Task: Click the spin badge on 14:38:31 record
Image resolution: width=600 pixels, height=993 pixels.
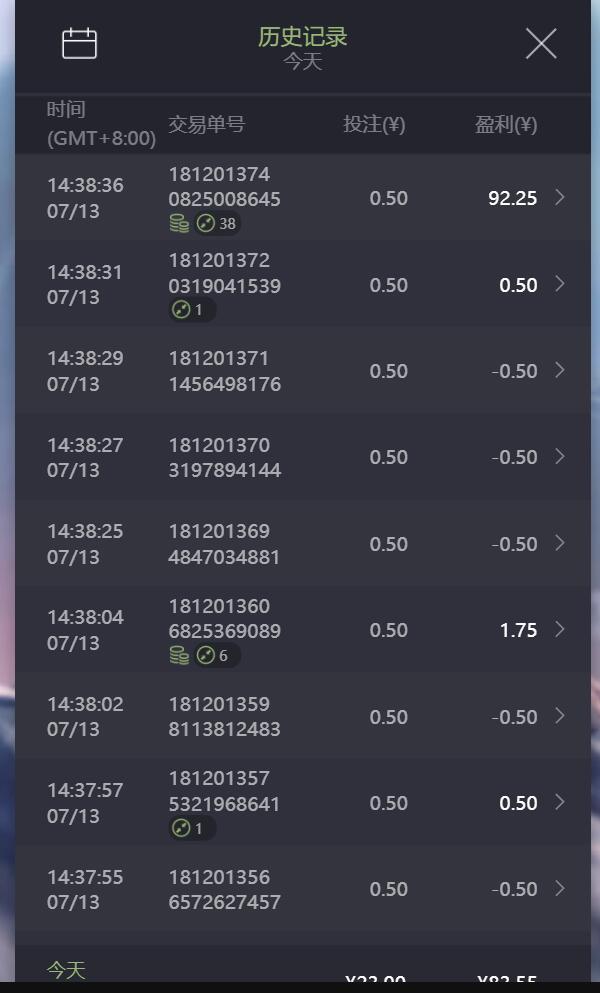Action: pos(192,310)
